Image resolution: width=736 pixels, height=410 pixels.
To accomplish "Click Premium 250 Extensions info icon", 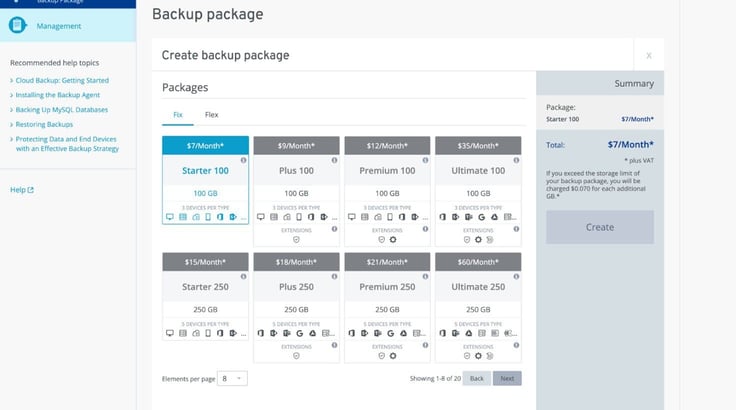I will coord(425,345).
